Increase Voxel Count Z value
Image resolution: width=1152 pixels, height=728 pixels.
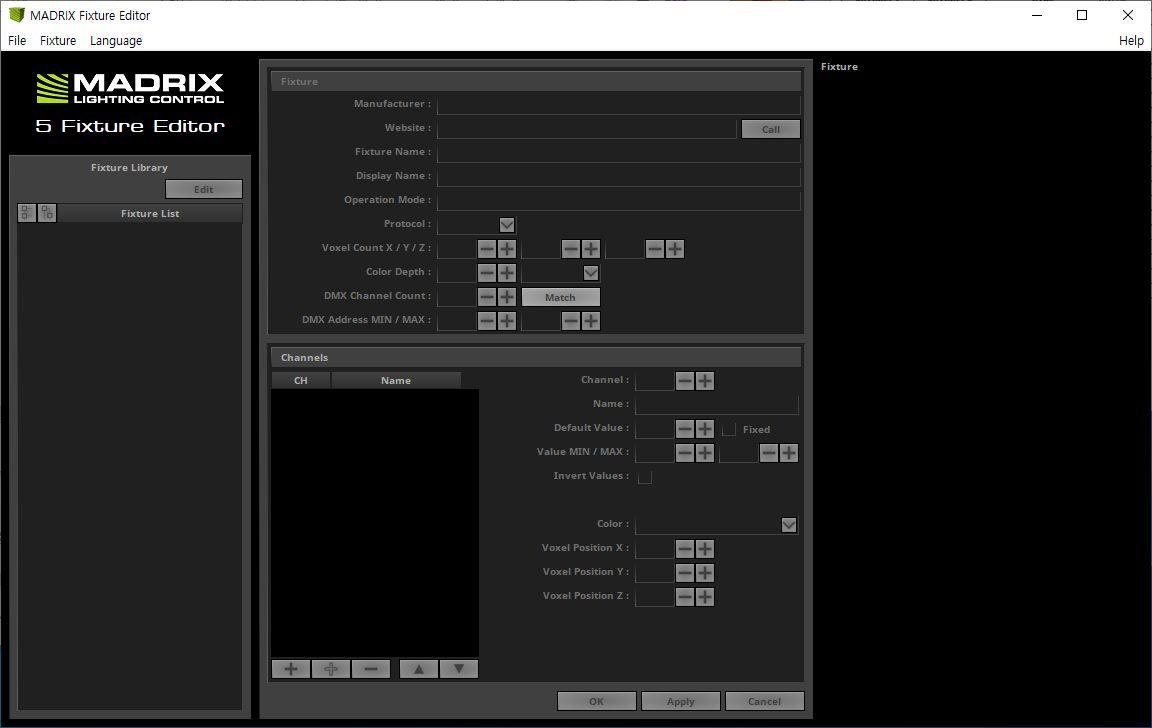[674, 249]
